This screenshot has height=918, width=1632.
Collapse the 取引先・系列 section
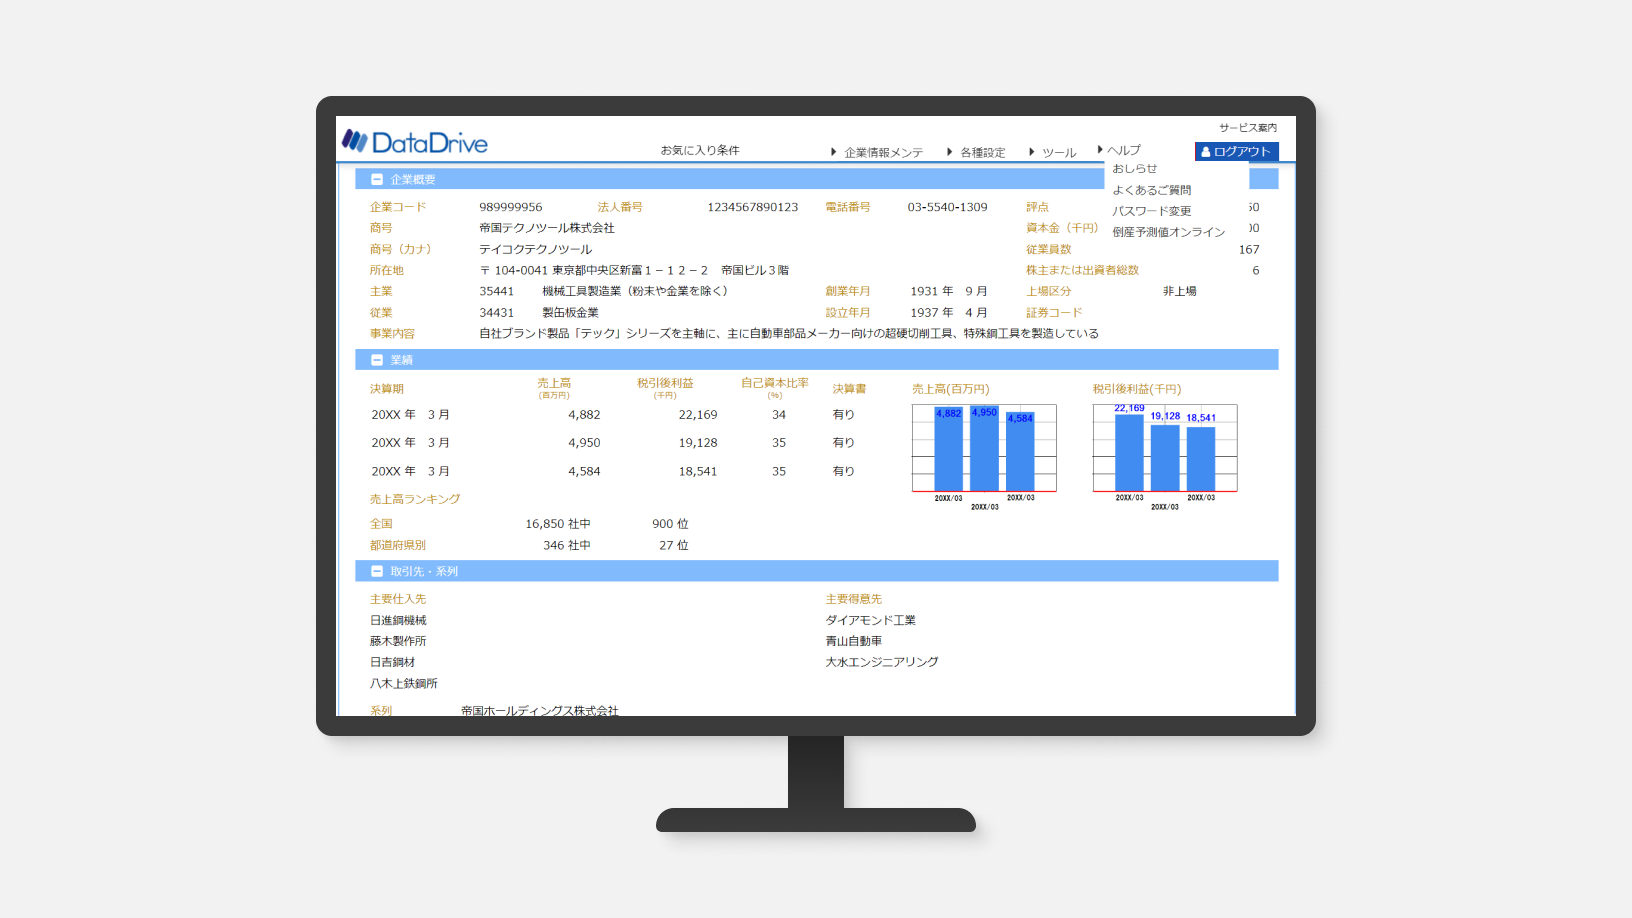pos(377,572)
